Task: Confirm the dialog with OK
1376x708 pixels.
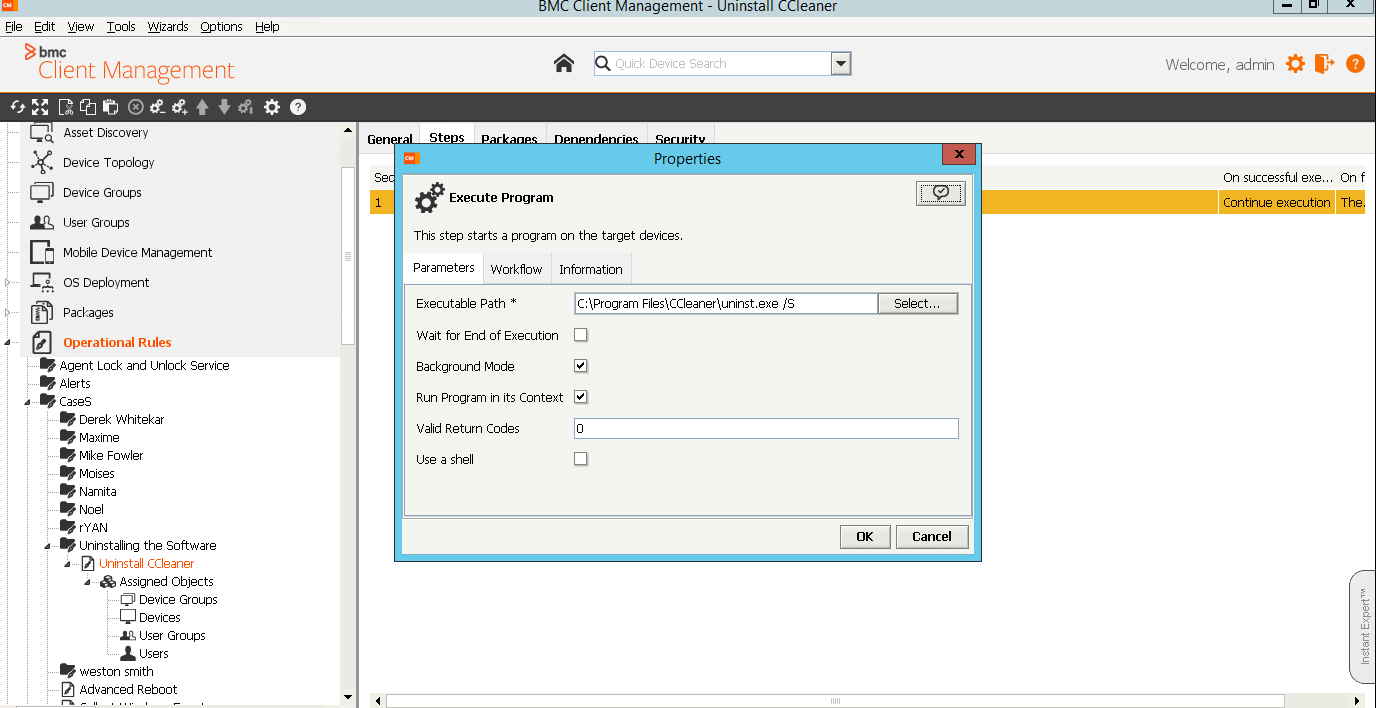Action: pyautogui.click(x=865, y=537)
